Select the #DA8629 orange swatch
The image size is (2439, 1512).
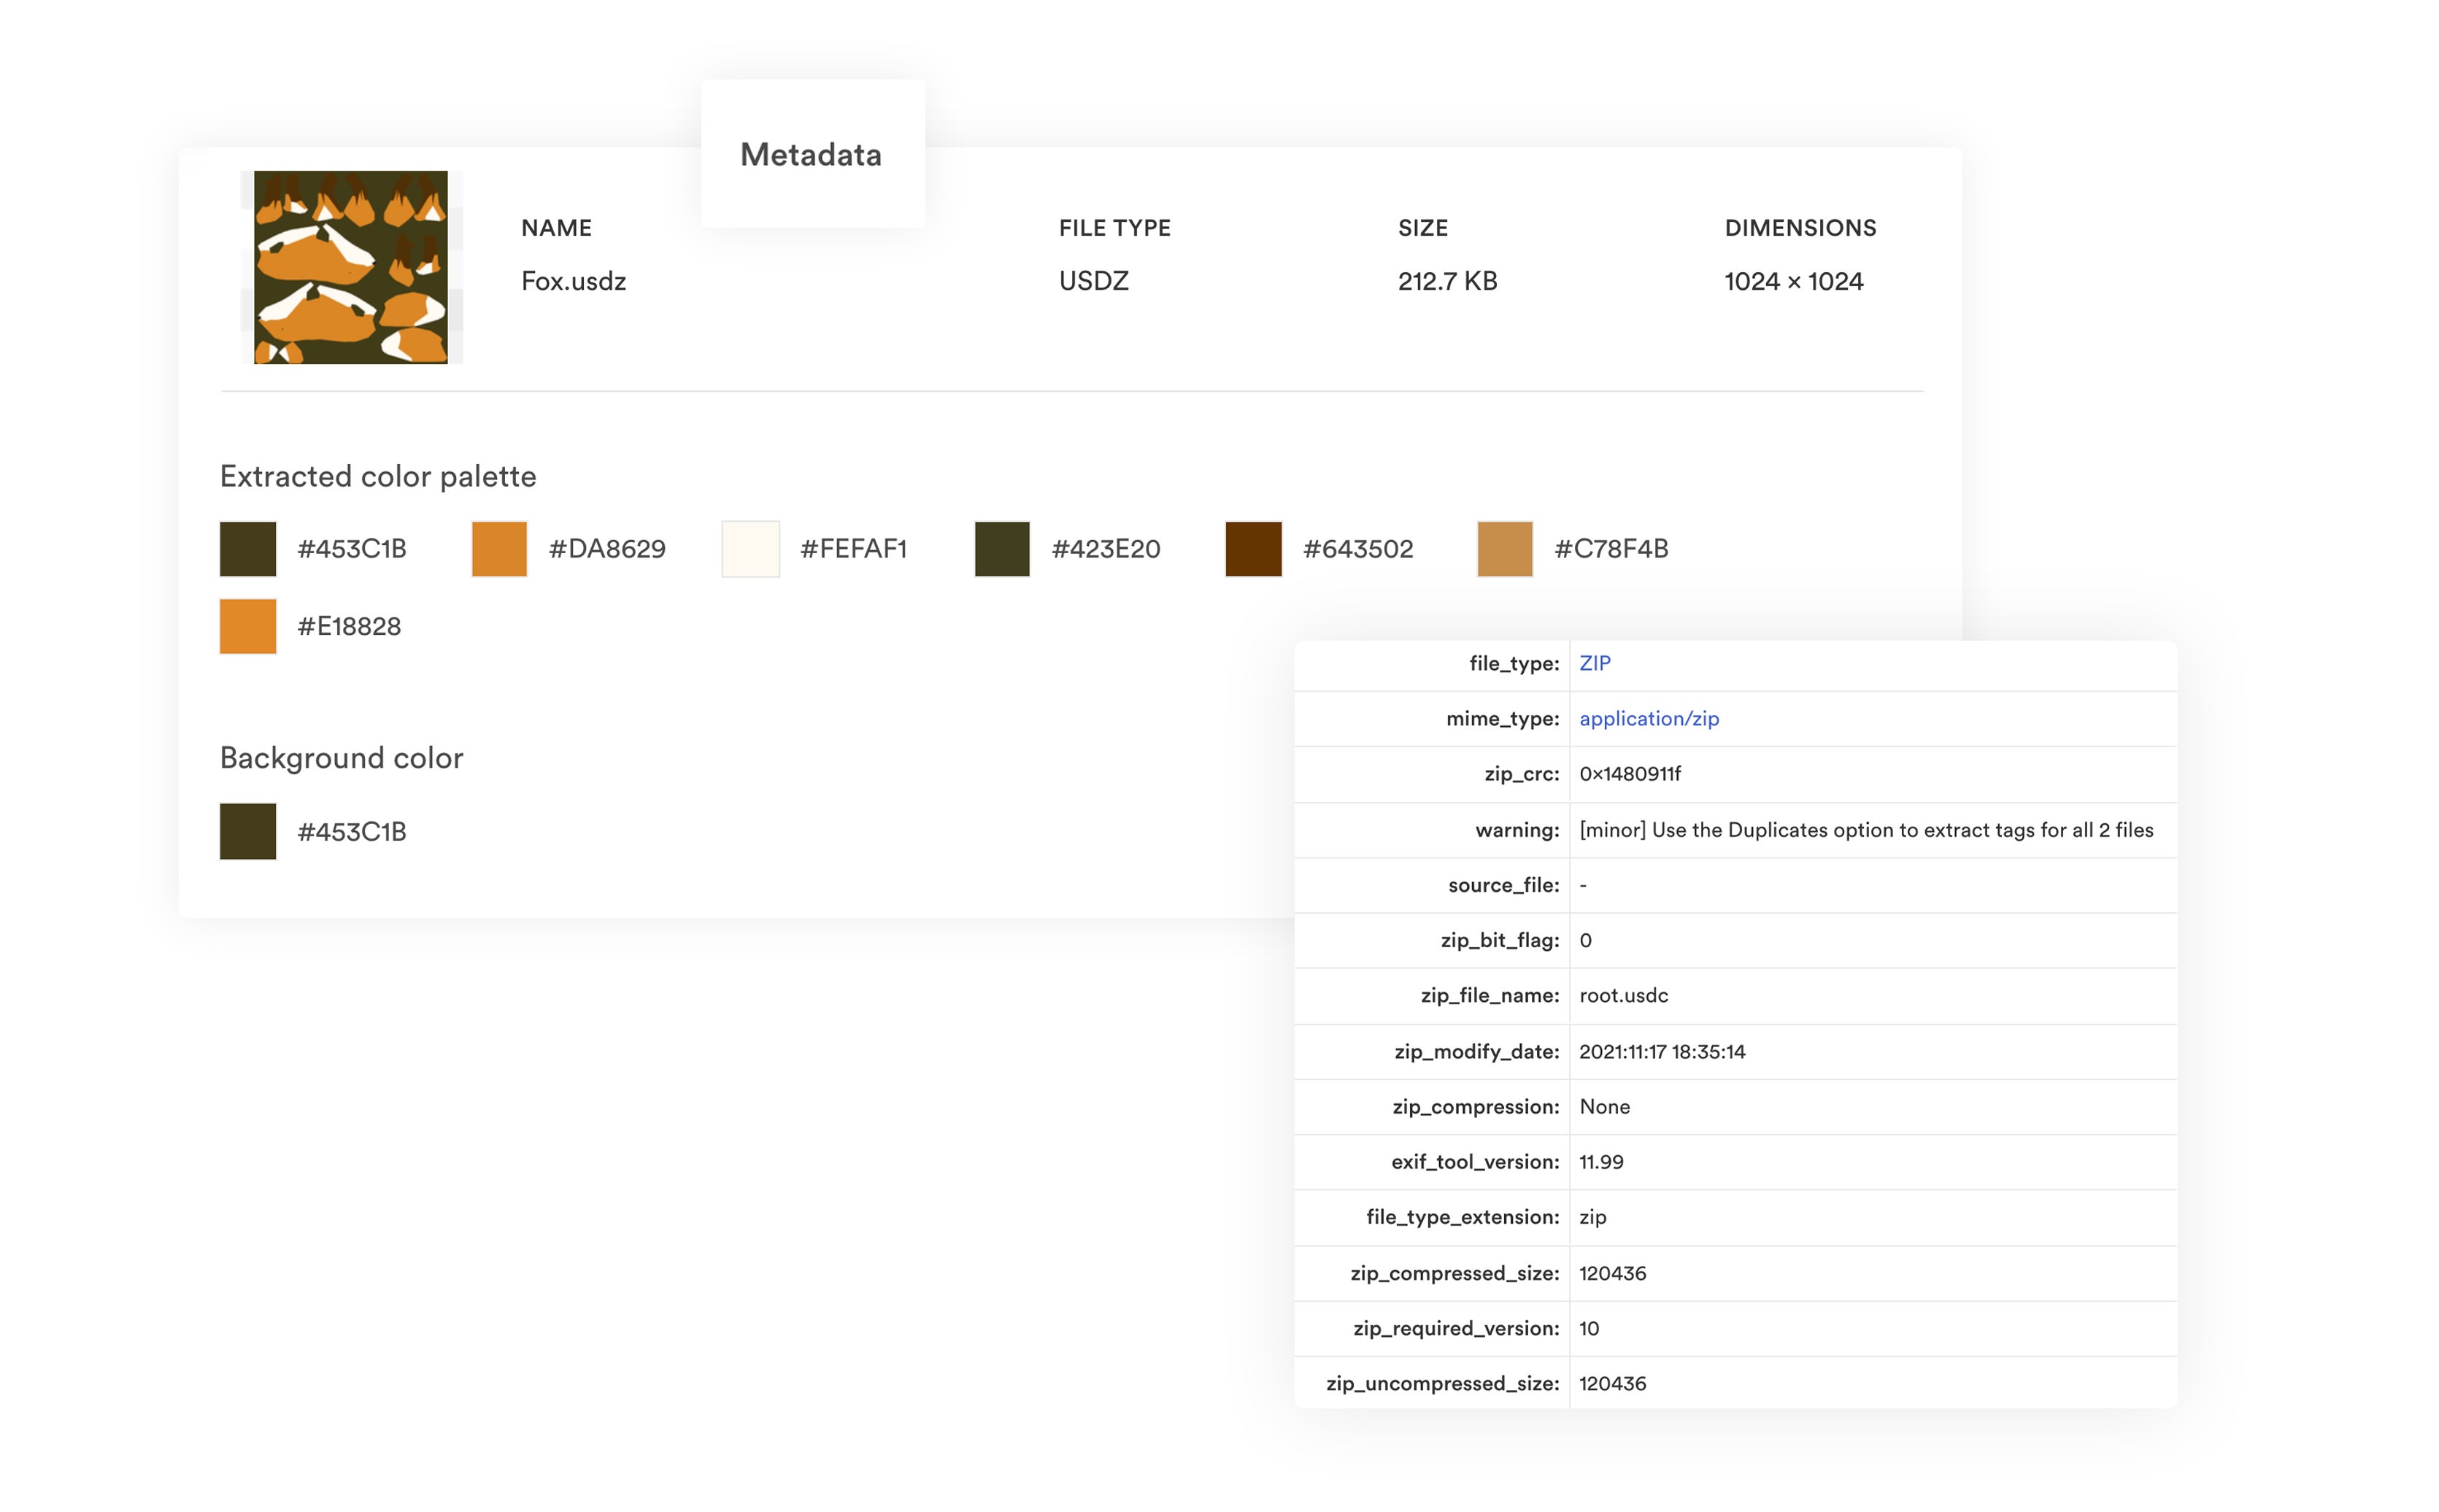[499, 549]
